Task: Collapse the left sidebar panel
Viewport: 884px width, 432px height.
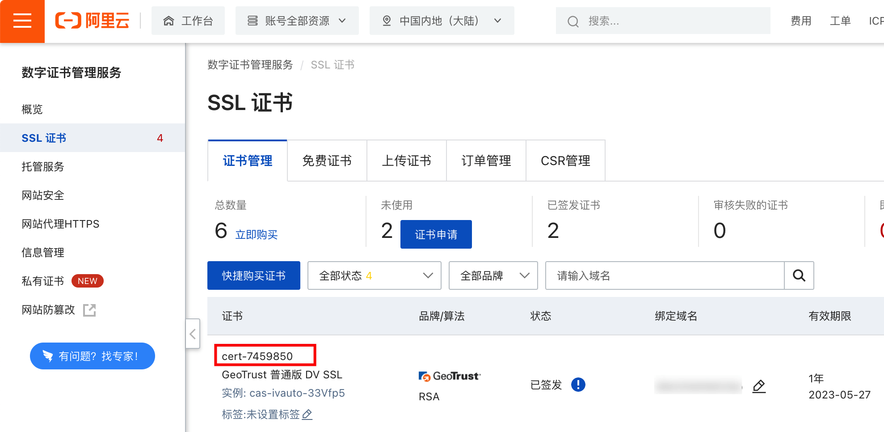Action: click(192, 333)
